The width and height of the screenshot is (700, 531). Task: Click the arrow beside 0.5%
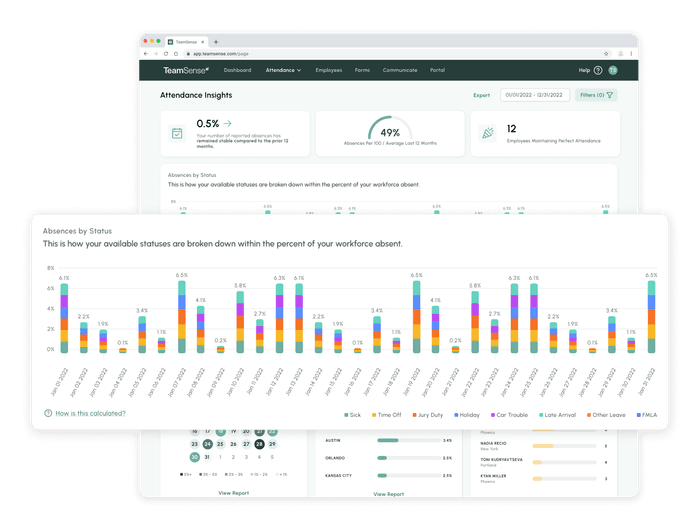coord(227,123)
